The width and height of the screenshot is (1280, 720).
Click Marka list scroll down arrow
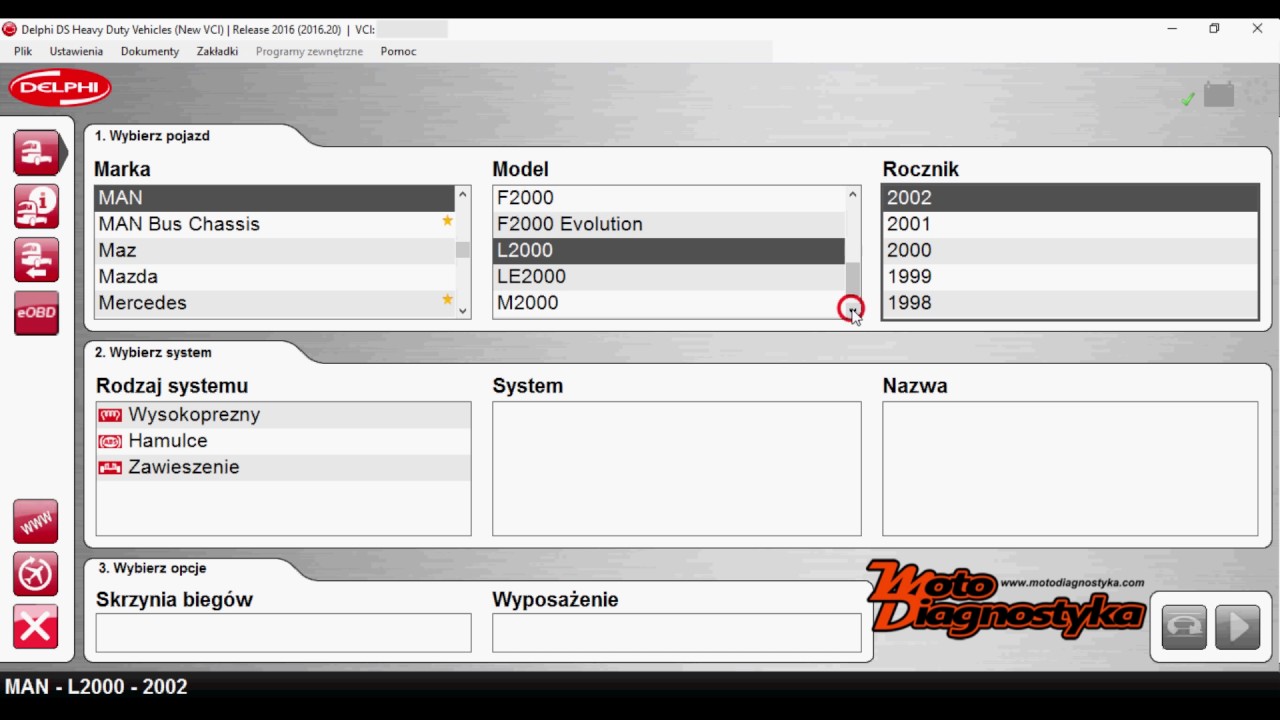(463, 311)
